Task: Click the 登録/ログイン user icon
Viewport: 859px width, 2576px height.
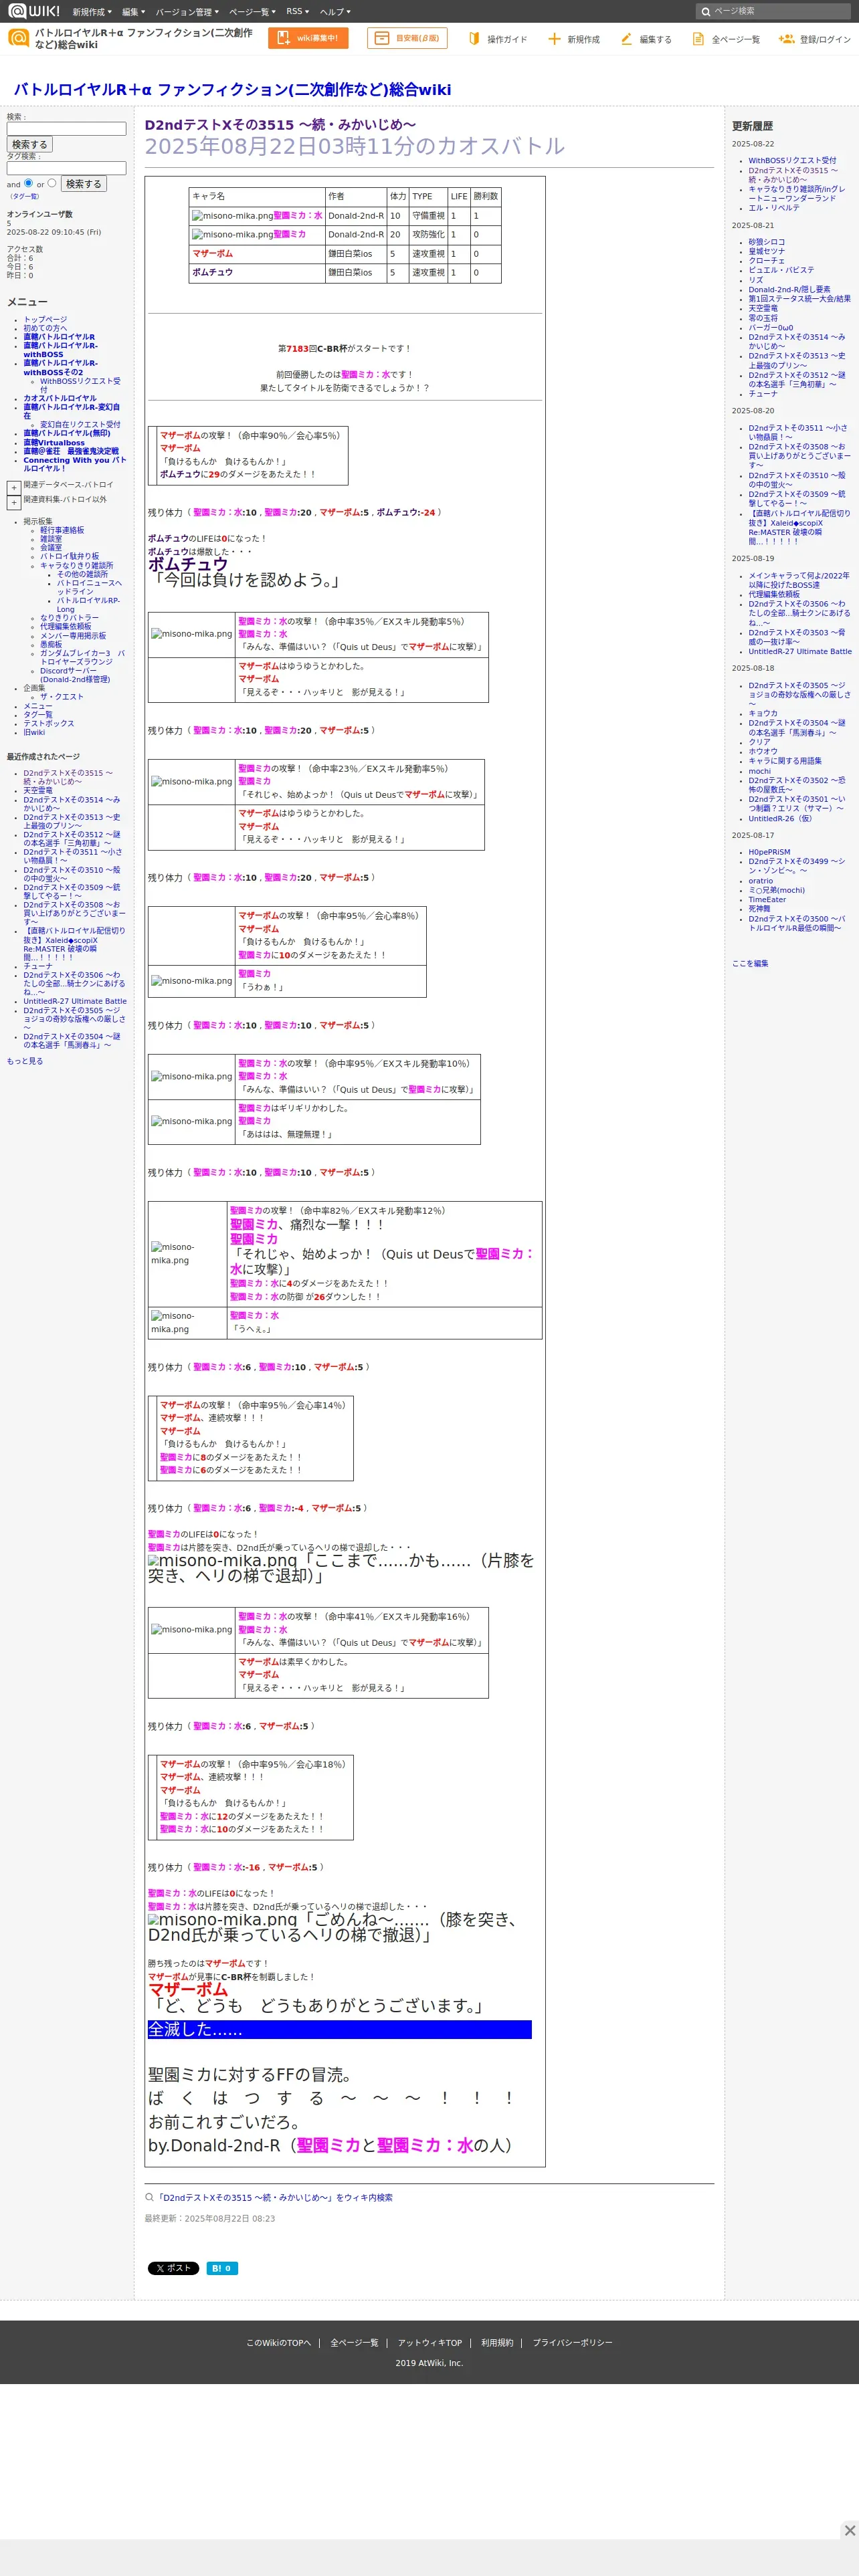Action: [x=786, y=39]
